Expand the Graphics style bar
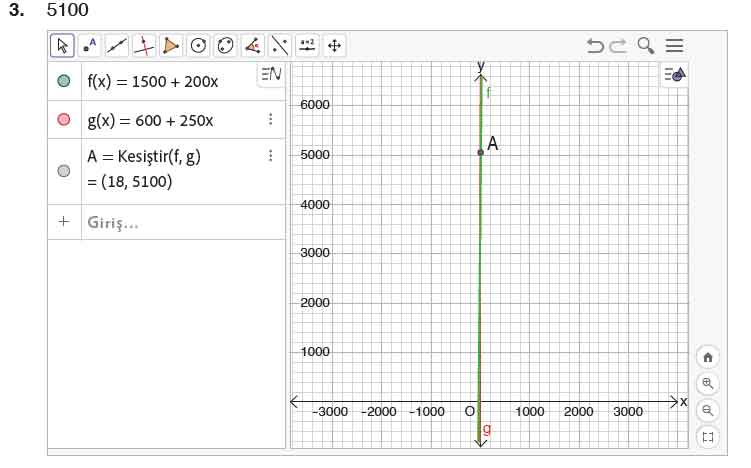751x468 pixels. click(x=676, y=75)
